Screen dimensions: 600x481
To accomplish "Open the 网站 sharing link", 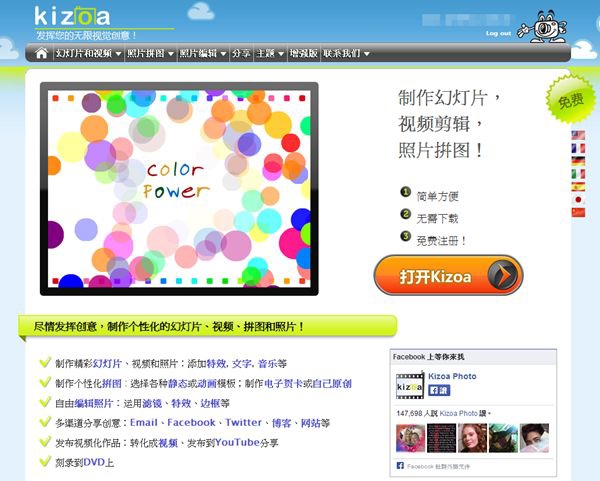I will click(311, 423).
